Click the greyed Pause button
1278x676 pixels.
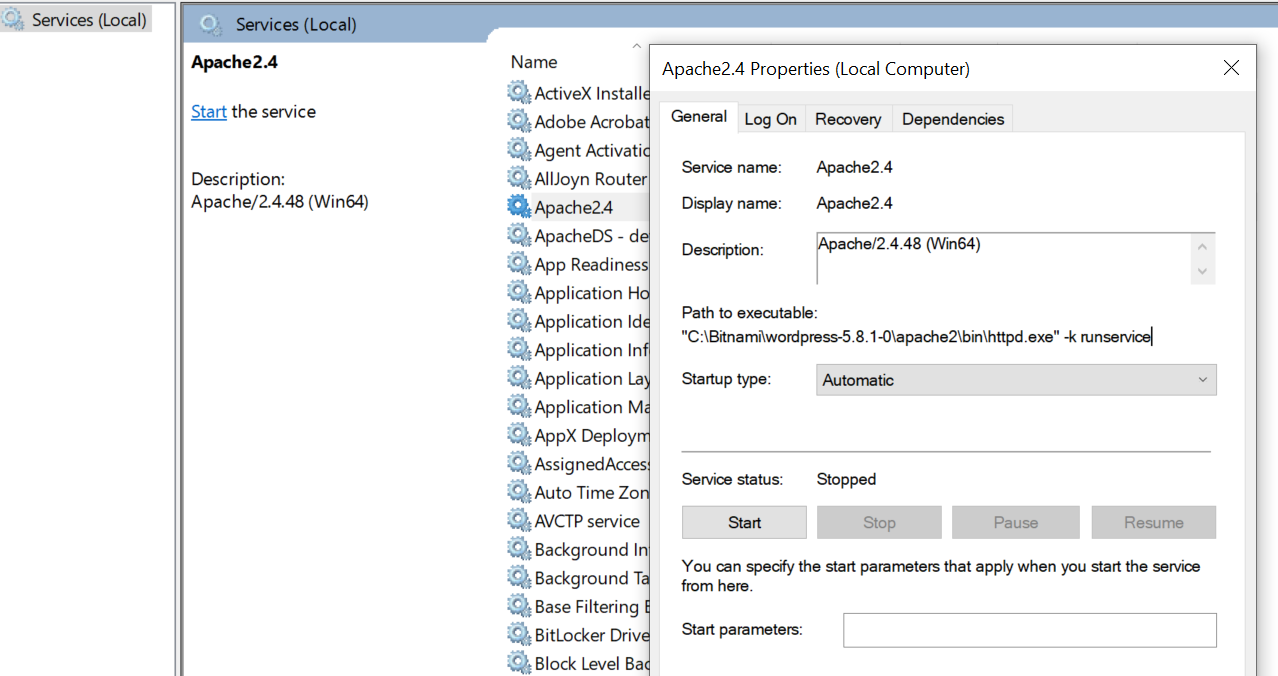[x=1016, y=522]
